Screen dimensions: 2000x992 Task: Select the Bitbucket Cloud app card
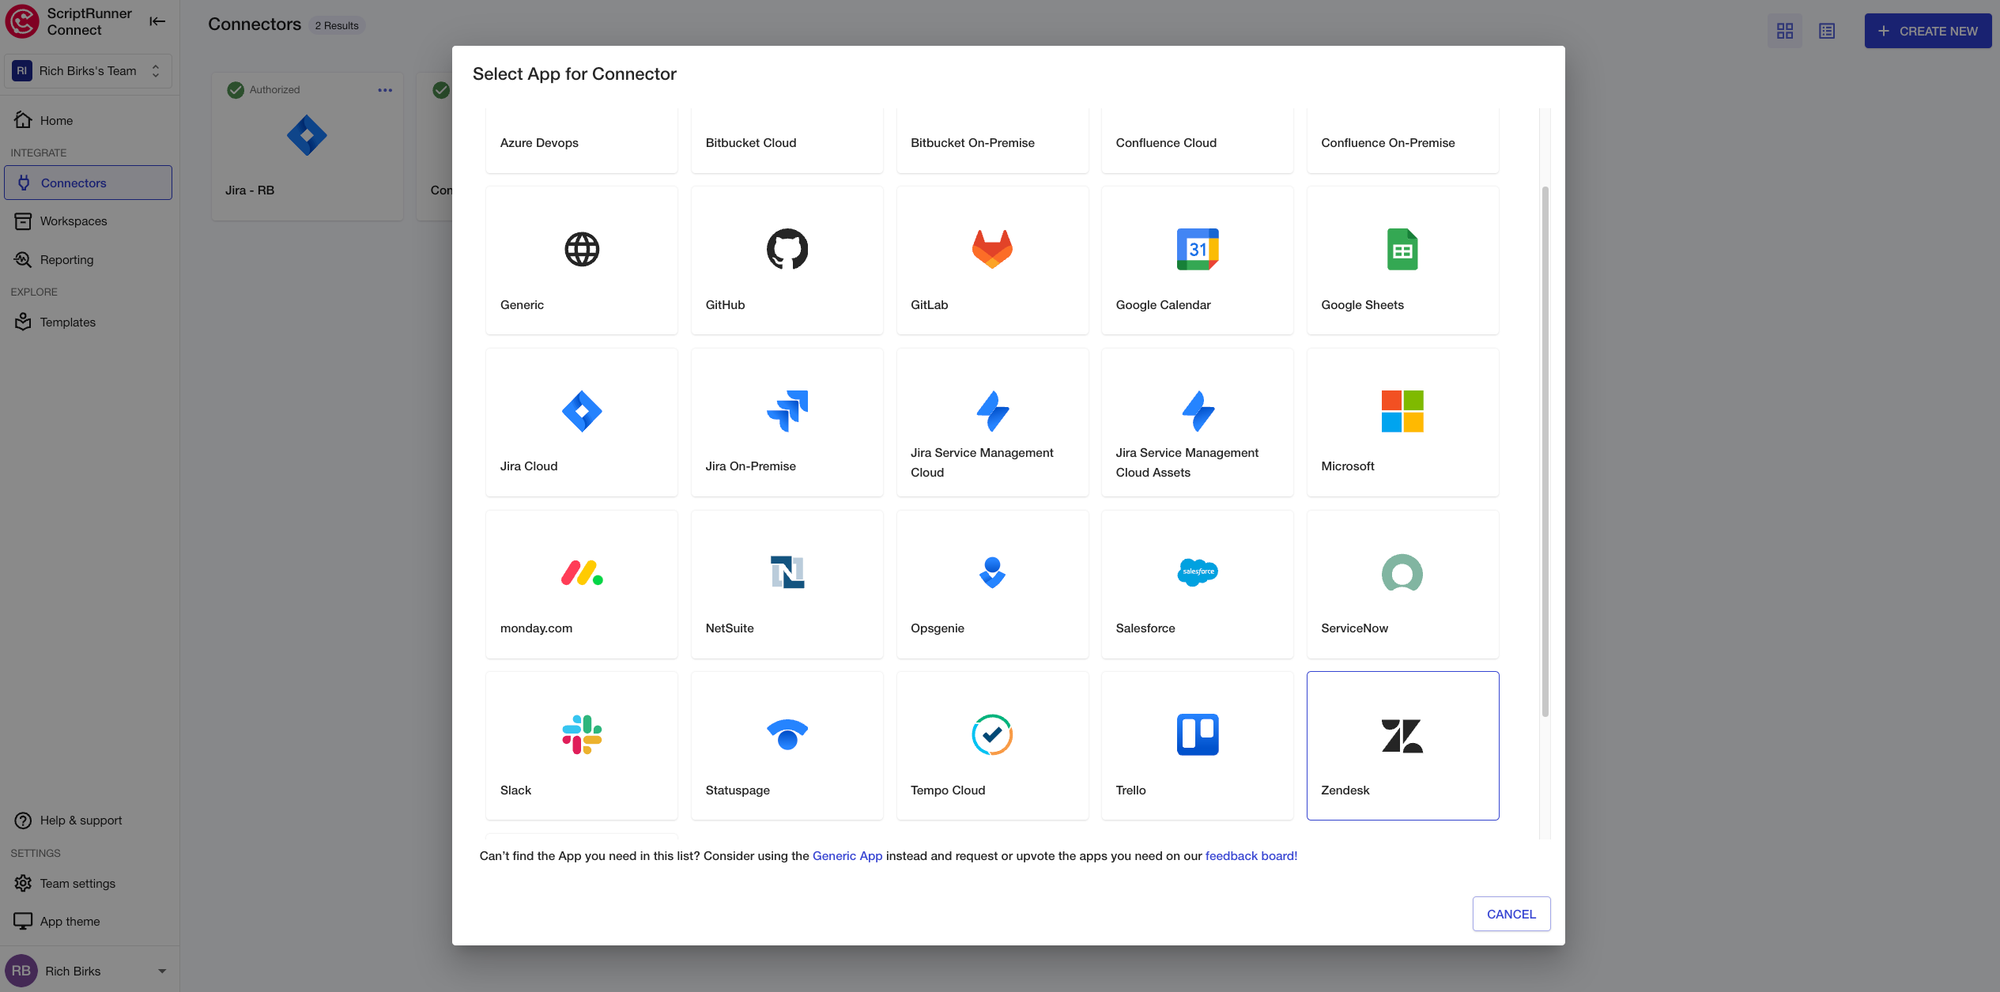[x=787, y=140]
